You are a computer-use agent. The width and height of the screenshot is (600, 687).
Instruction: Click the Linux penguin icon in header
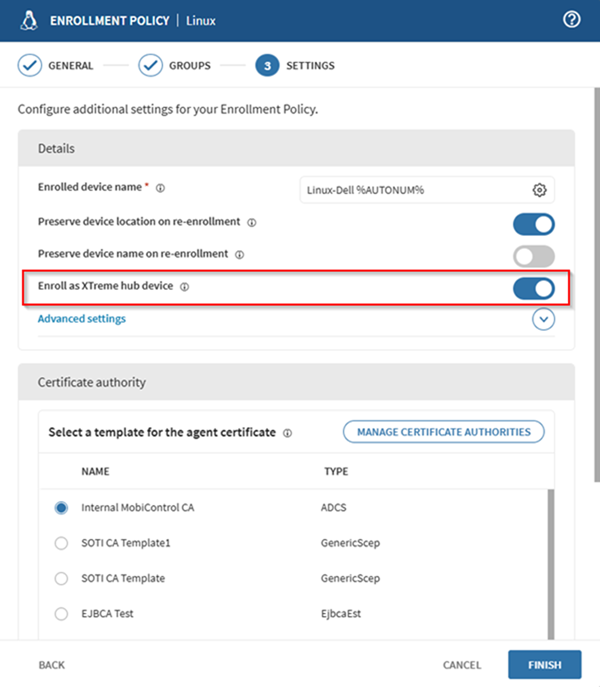[x=29, y=20]
